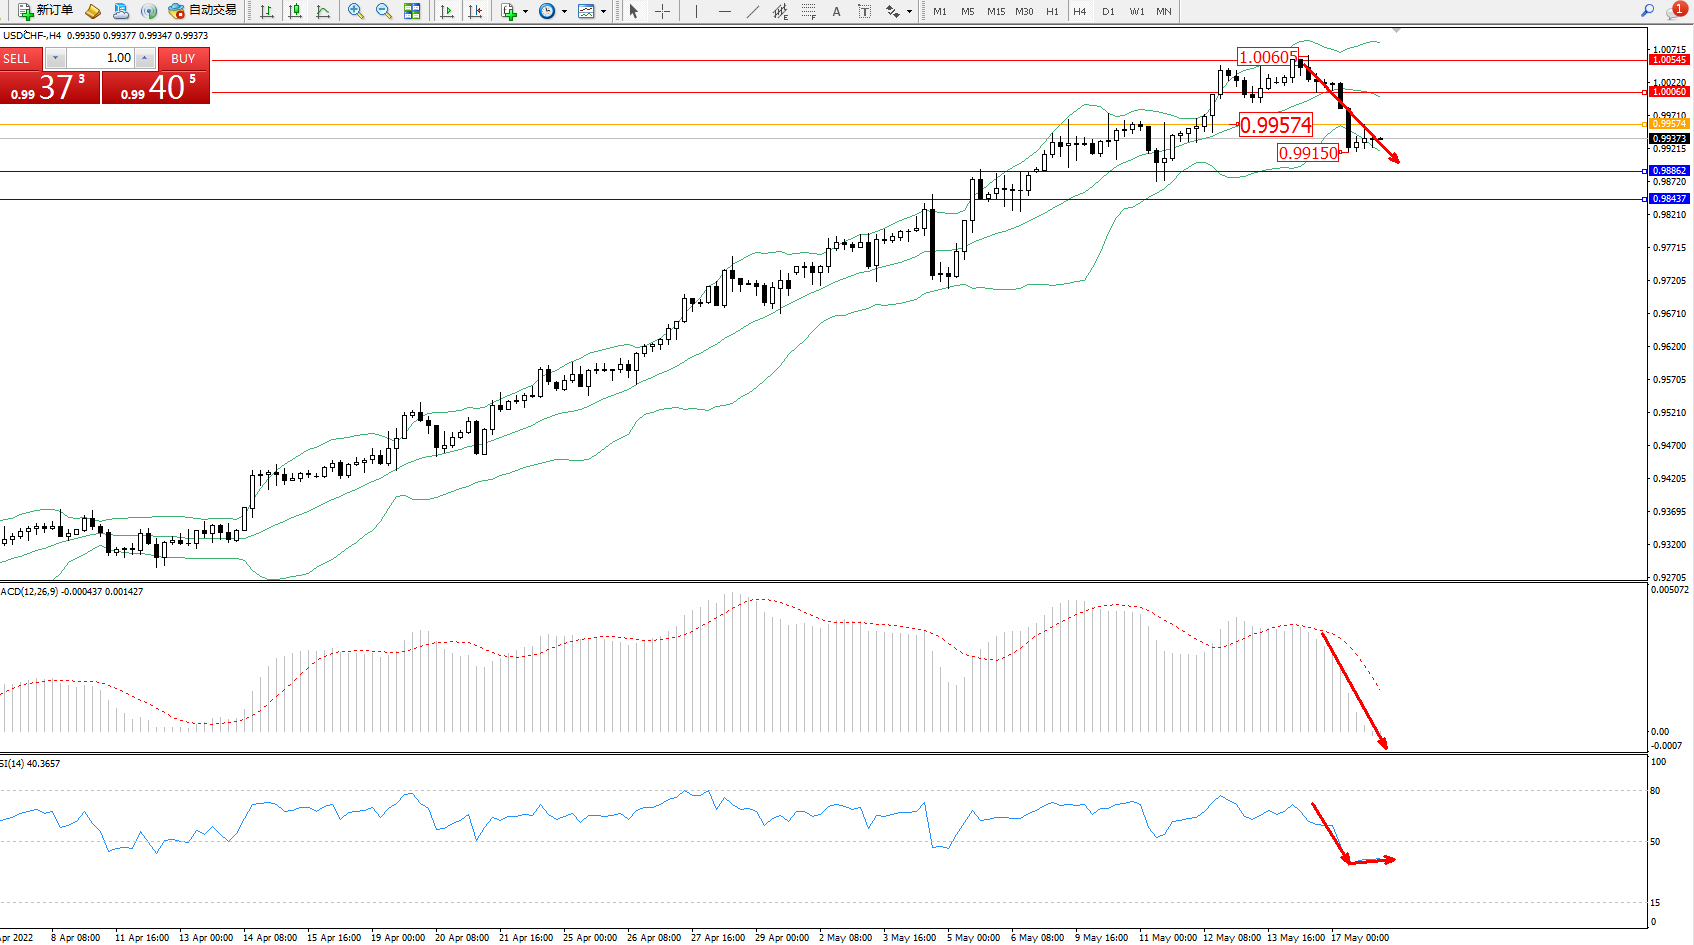This screenshot has height=945, width=1694.
Task: Select the crosshair cursor tool
Action: click(x=662, y=11)
